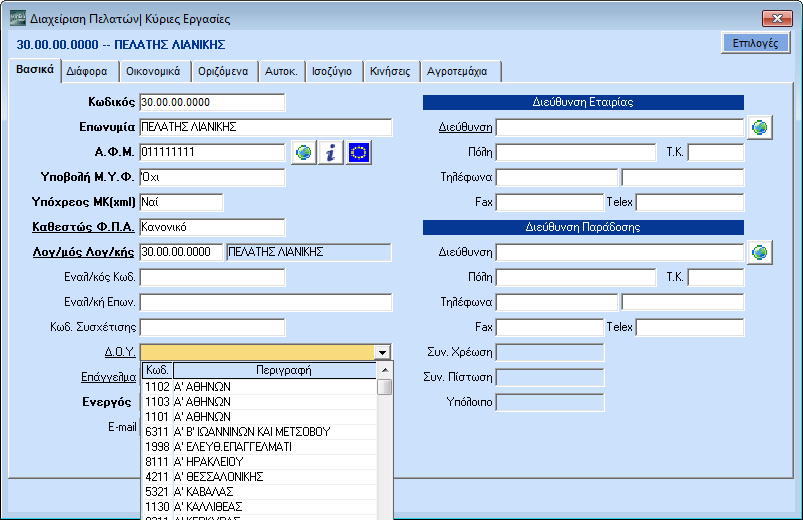
Task: Click the Καθεστώς Φ.Π.Α. label link
Action: (83, 227)
